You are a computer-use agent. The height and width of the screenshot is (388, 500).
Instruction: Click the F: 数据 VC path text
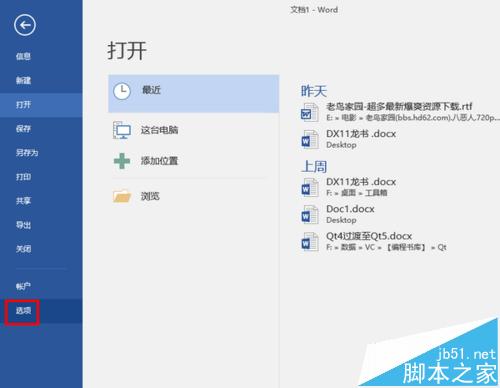[x=386, y=247]
